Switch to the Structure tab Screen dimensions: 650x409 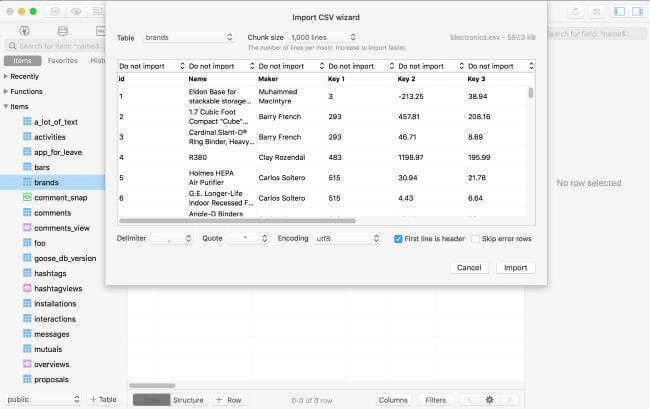(x=188, y=400)
